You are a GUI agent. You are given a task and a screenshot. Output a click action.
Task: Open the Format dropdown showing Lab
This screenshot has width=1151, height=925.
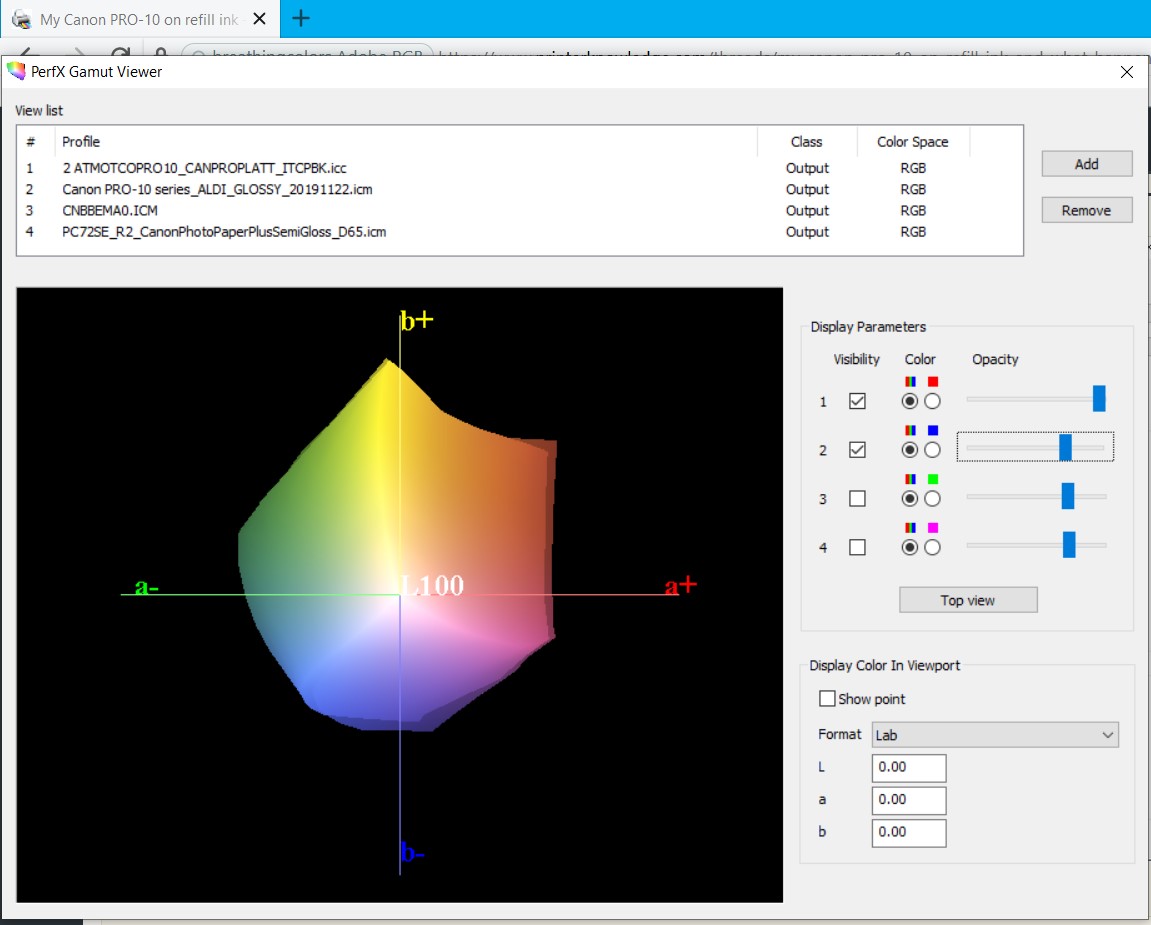click(x=994, y=735)
